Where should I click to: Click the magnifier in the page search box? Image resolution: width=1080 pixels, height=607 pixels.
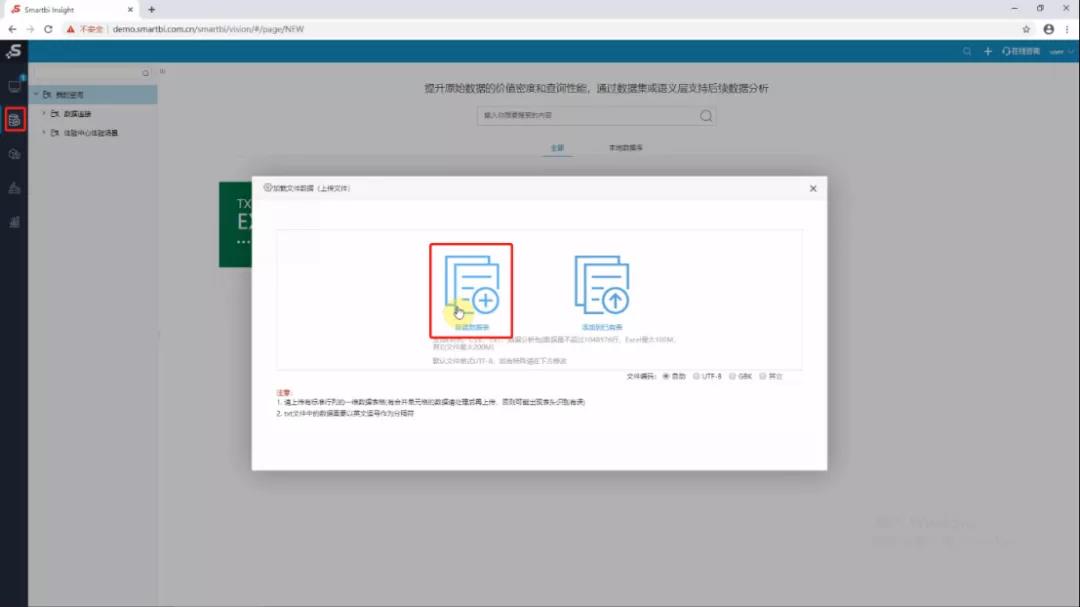pyautogui.click(x=706, y=116)
